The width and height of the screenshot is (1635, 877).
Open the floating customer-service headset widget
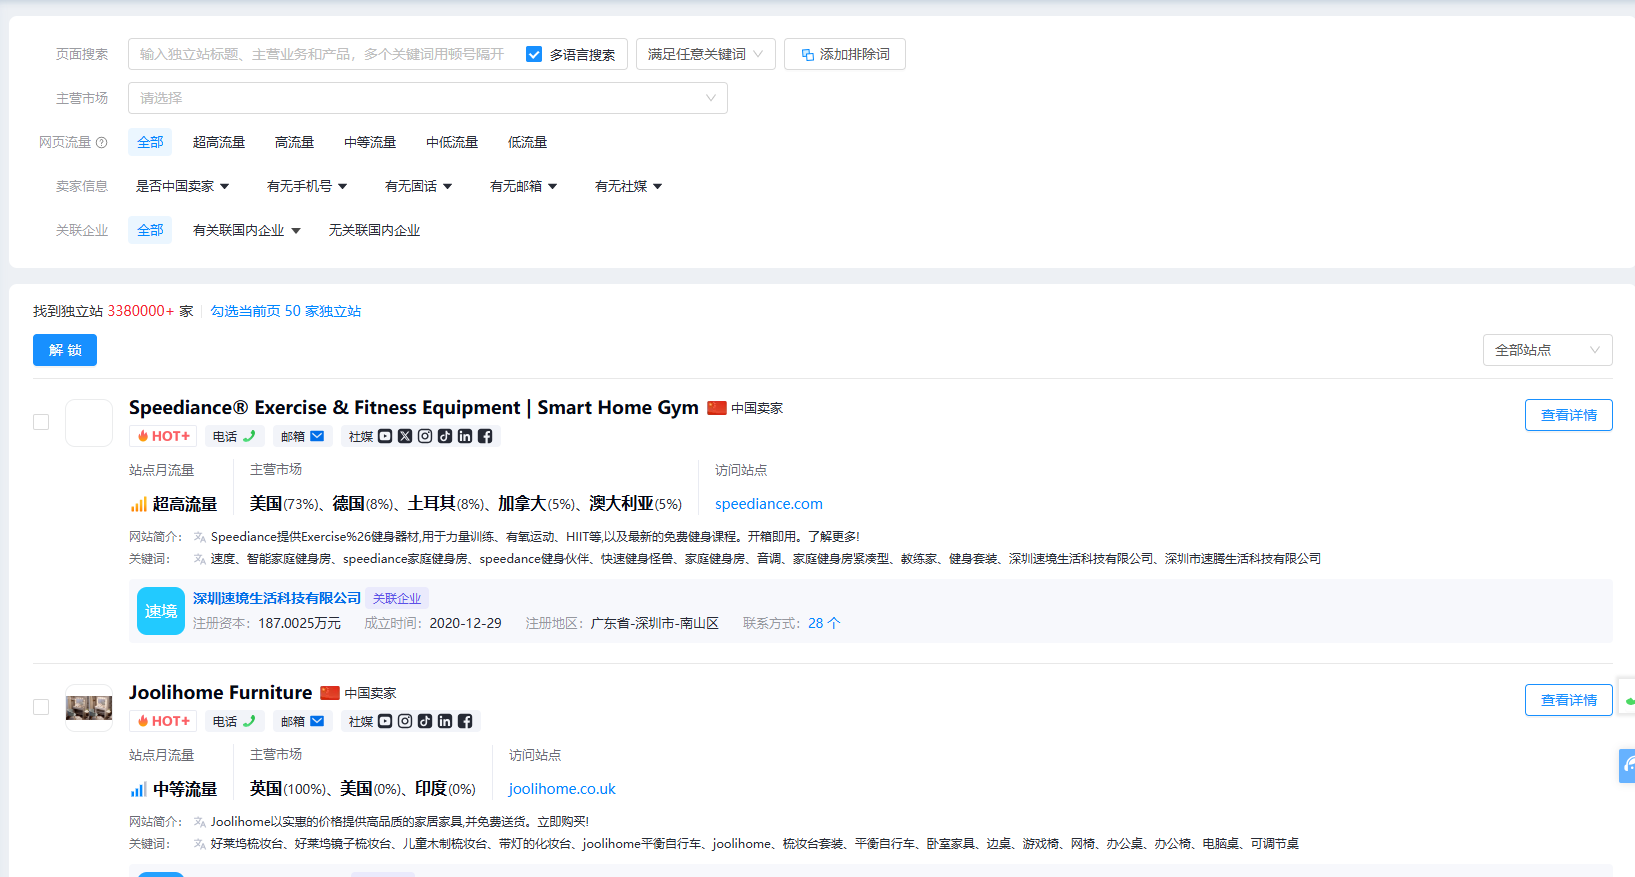pos(1628,766)
